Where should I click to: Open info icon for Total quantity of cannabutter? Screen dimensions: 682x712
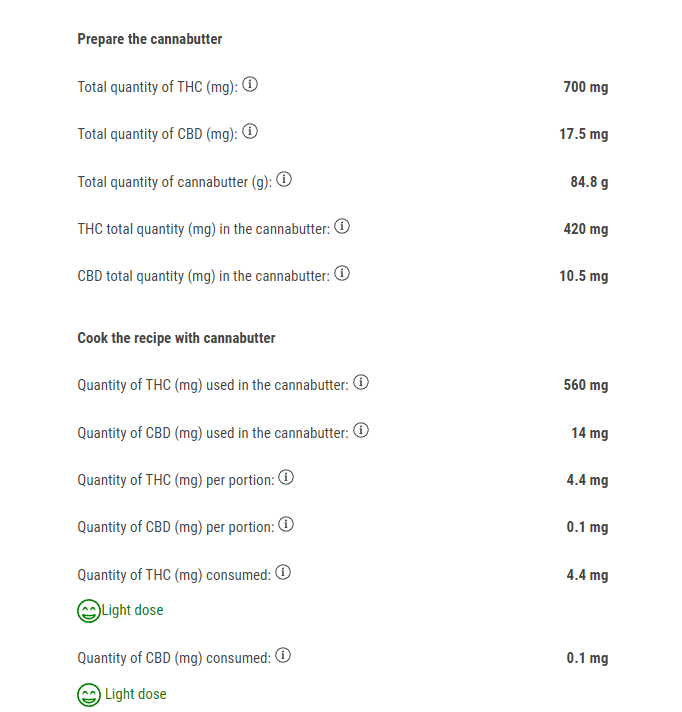284,179
